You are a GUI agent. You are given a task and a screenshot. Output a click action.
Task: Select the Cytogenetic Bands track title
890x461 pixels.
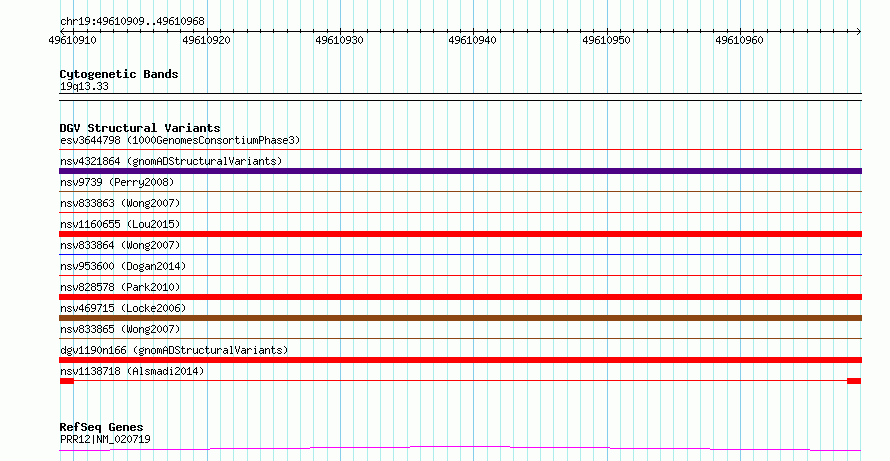(x=119, y=74)
